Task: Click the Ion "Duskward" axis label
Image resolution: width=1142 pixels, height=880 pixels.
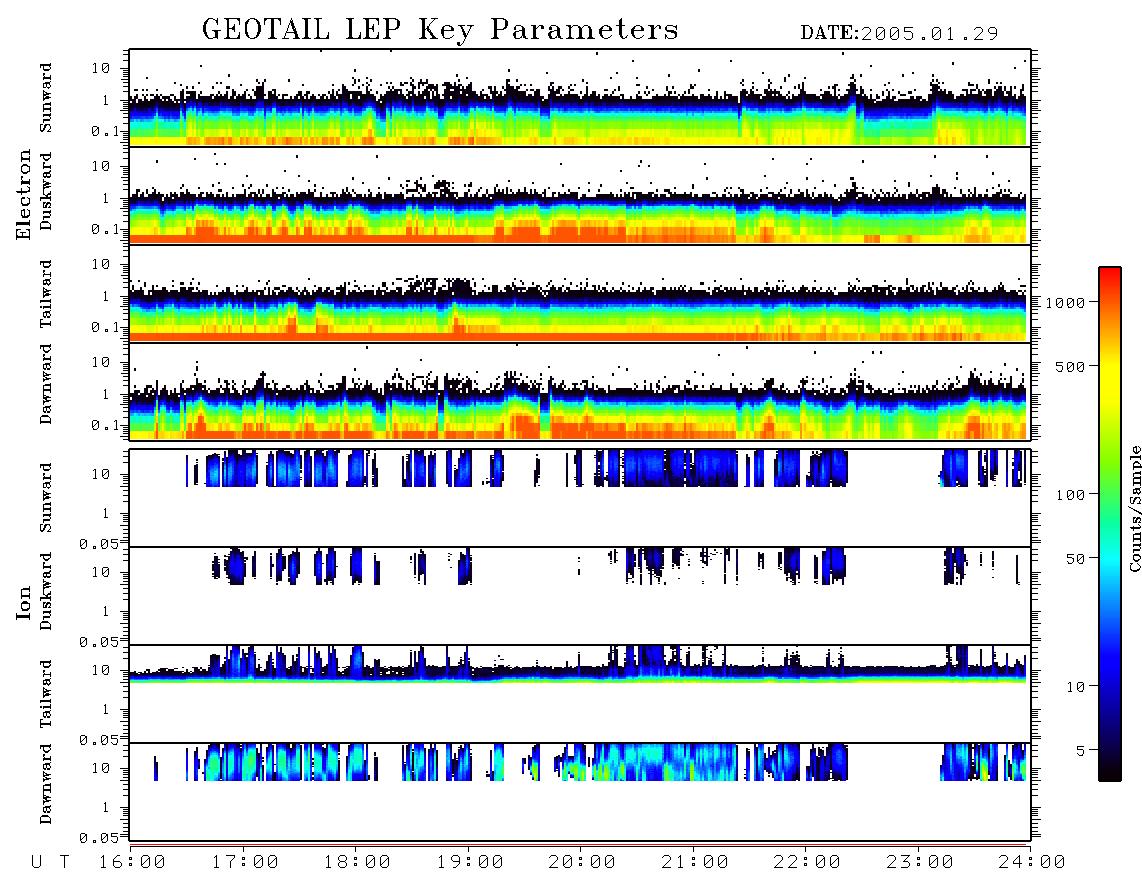Action: (46, 591)
